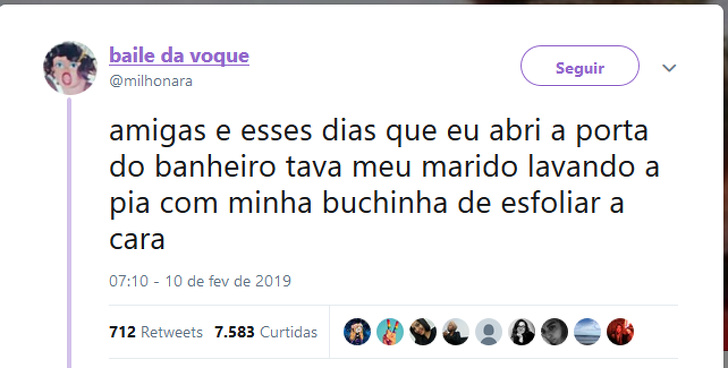The width and height of the screenshot is (728, 368).
Task: Select the grayscale close-up face avatar
Action: 554,332
